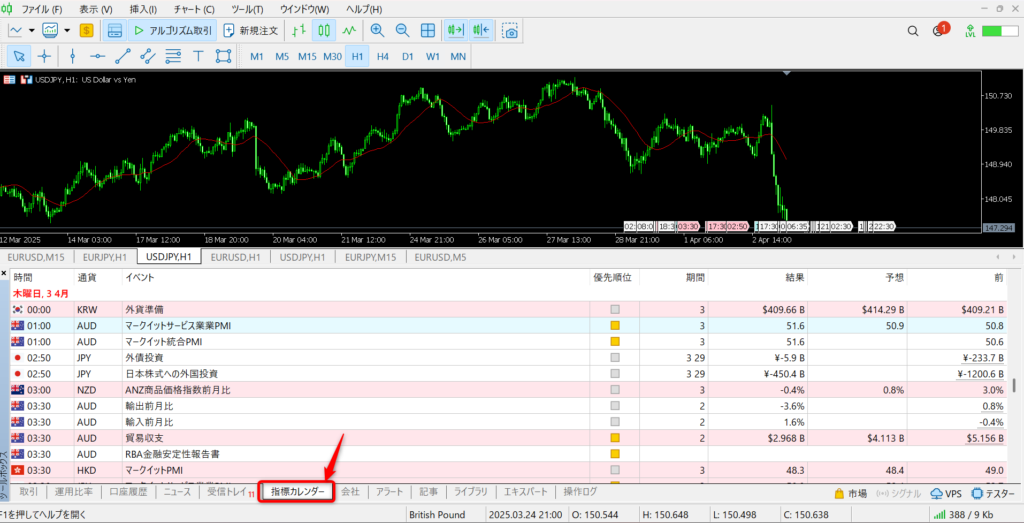Image resolution: width=1024 pixels, height=523 pixels.
Task: Select the arrow cursor tool
Action: tap(20, 56)
